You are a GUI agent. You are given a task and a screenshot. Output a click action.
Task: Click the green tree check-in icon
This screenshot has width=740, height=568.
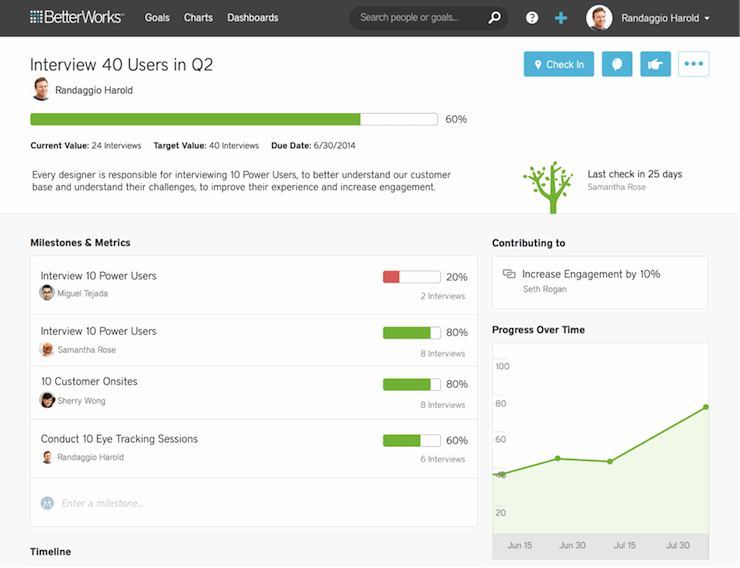[x=547, y=186]
